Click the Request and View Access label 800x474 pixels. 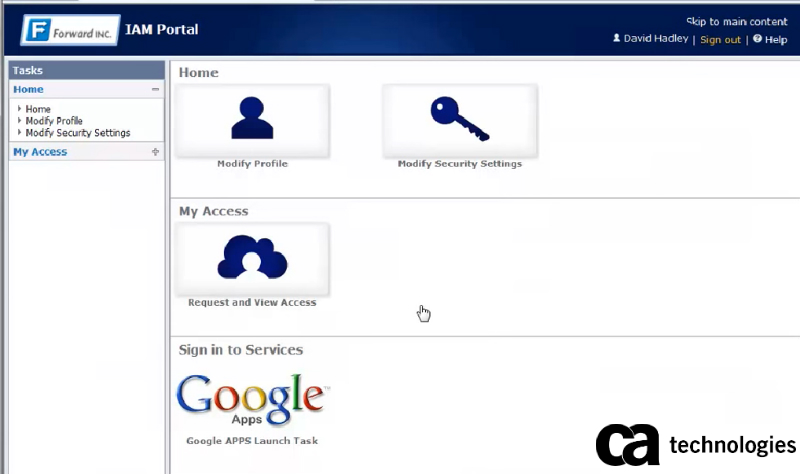252,303
